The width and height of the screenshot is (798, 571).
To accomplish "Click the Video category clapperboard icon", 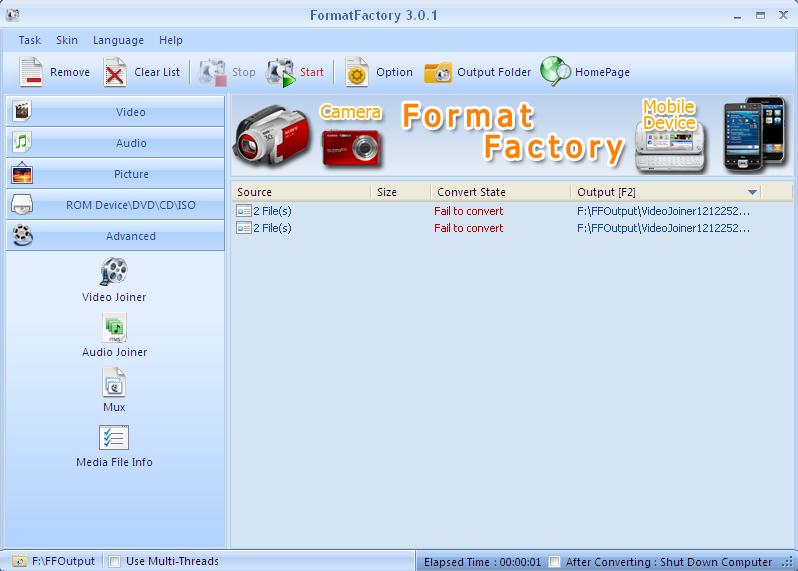I will click(x=22, y=111).
